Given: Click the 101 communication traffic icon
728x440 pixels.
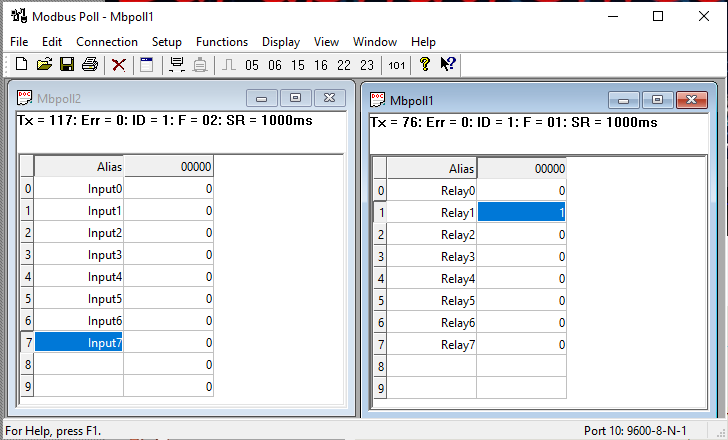Looking at the screenshot, I should click(x=396, y=65).
